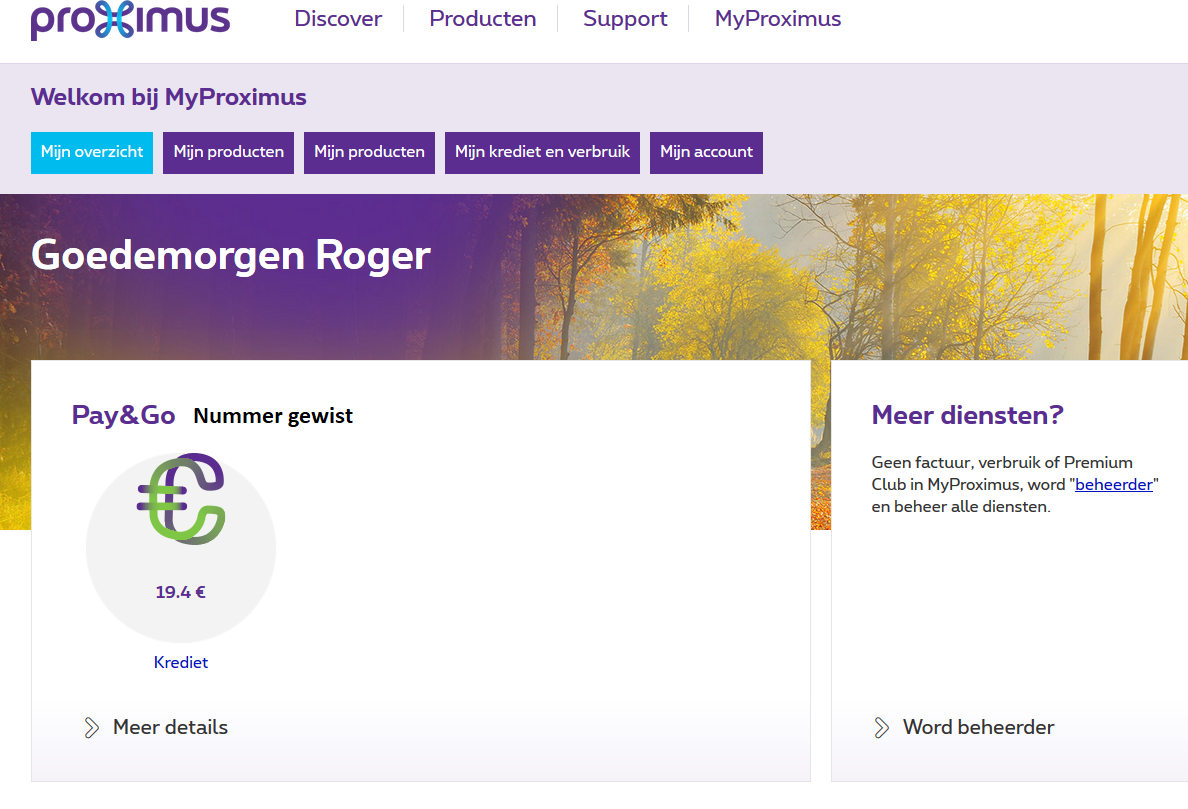
Task: Click Meer details link
Action: 170,727
